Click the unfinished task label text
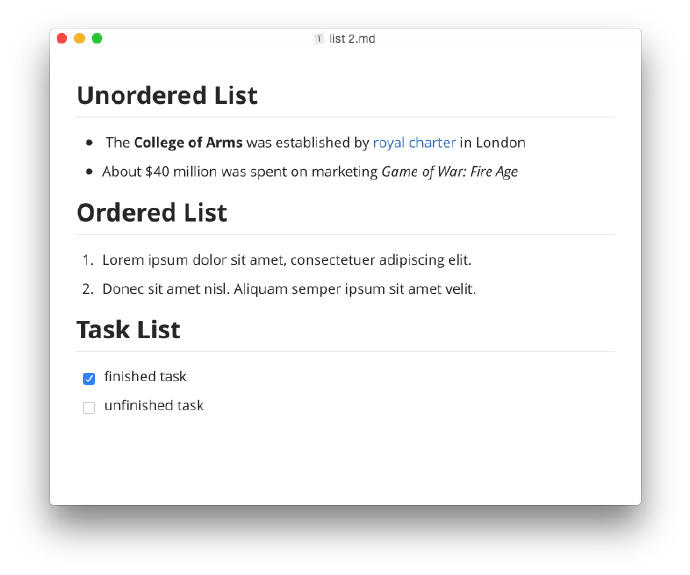This screenshot has height=575, width=690. [x=154, y=406]
